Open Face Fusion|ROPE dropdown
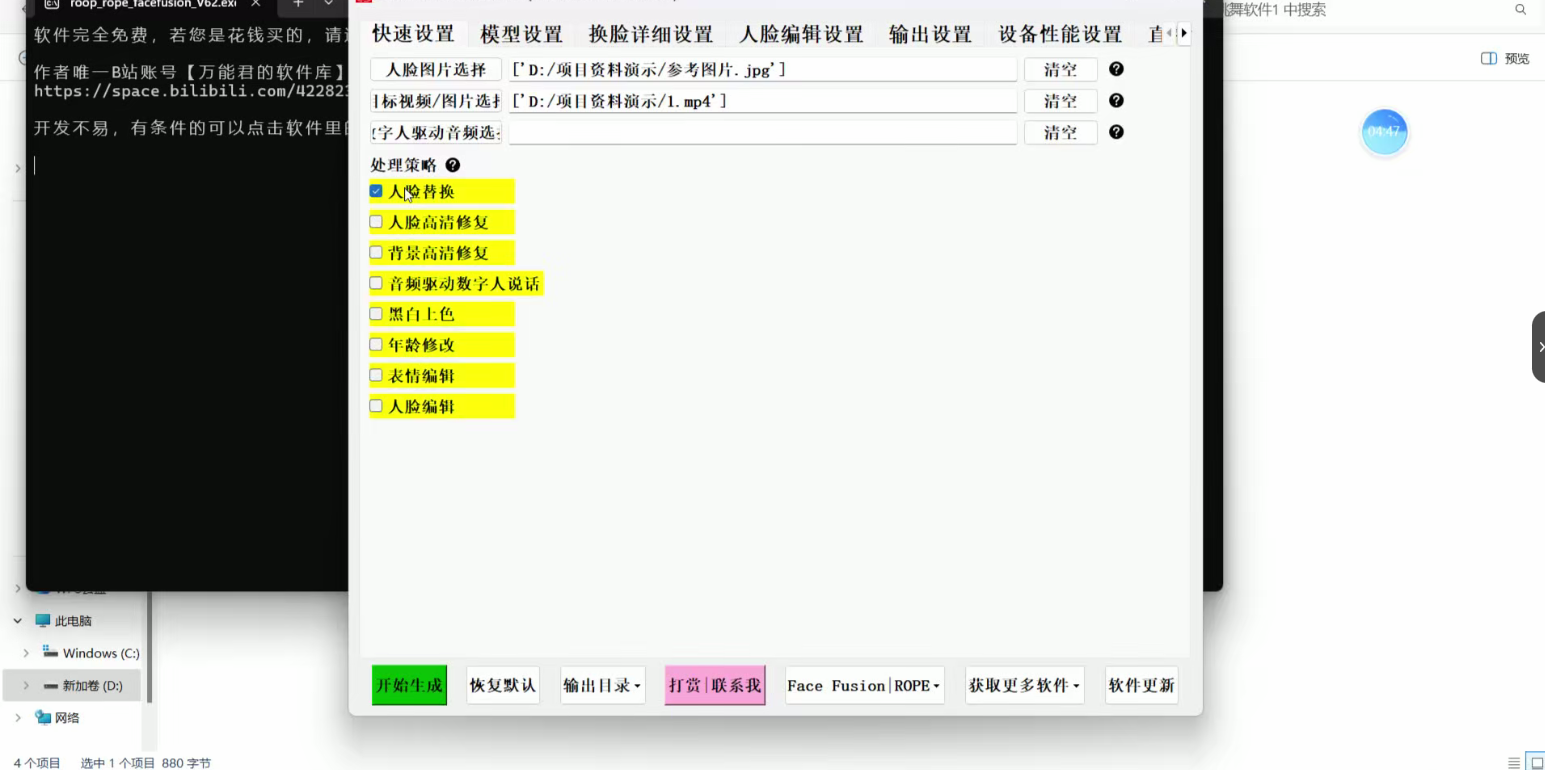The image size is (1545, 770). tap(865, 685)
